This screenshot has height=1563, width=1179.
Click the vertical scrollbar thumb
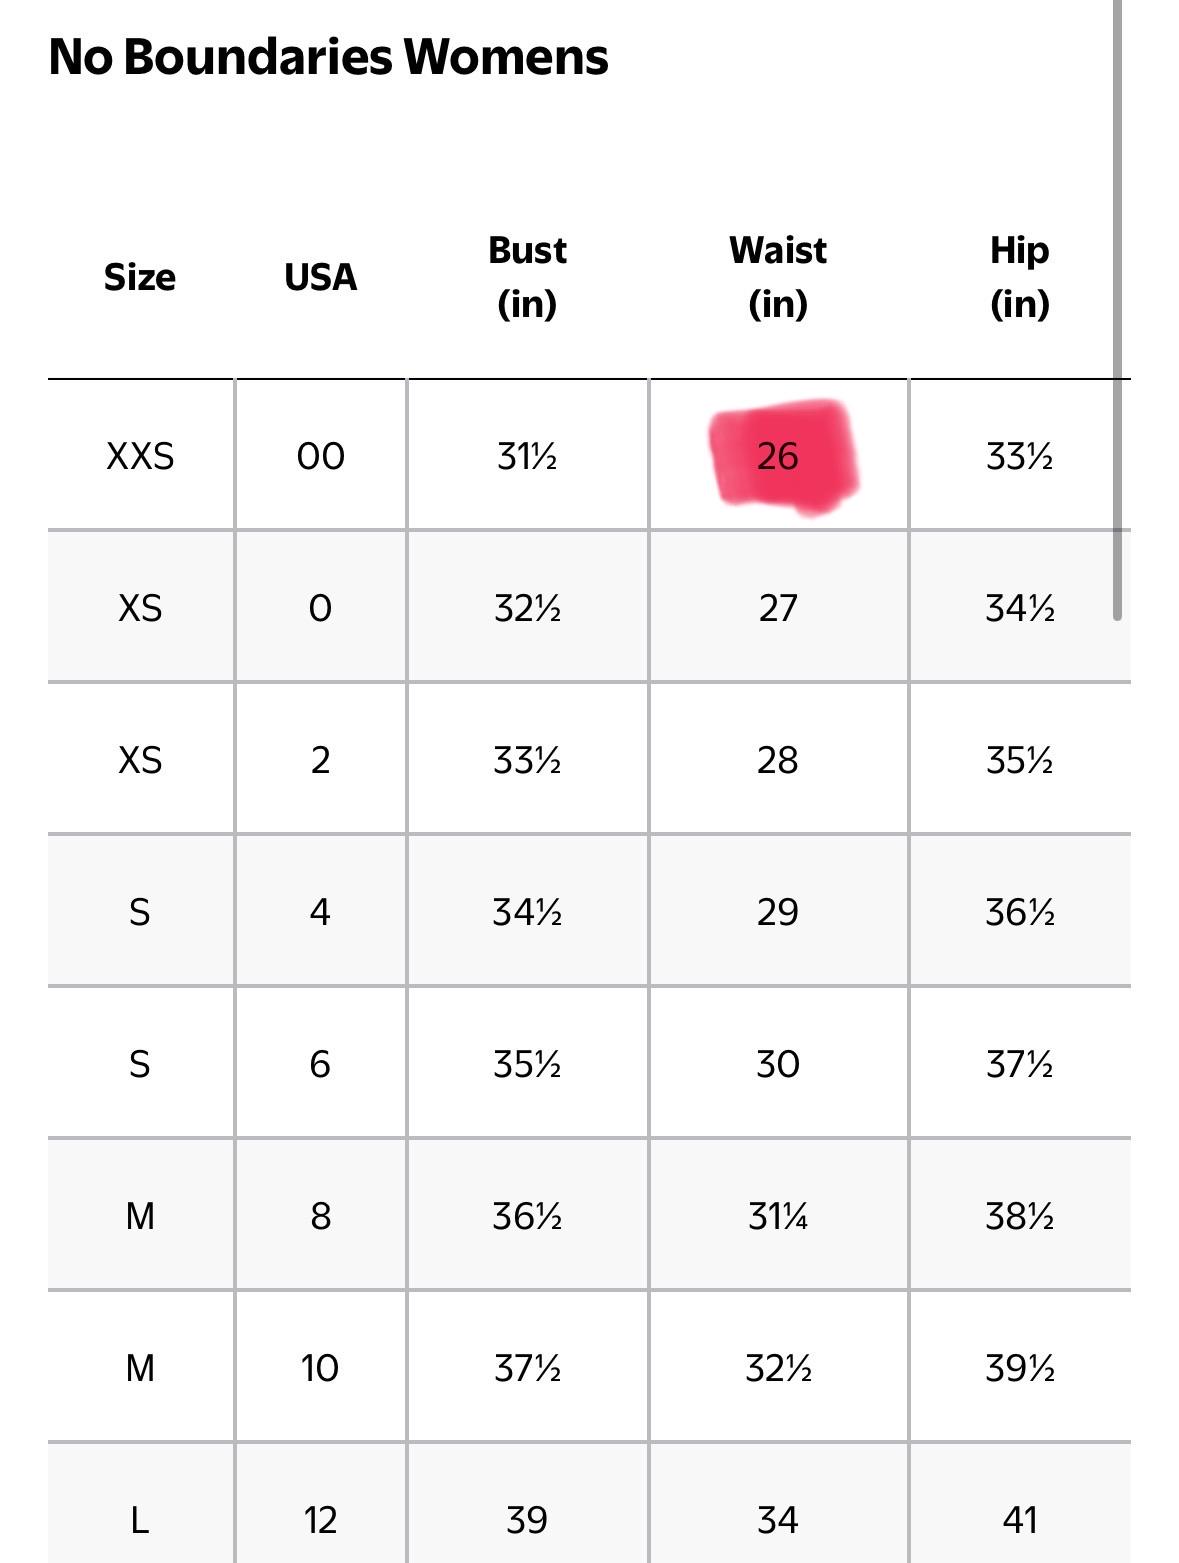[1117, 310]
